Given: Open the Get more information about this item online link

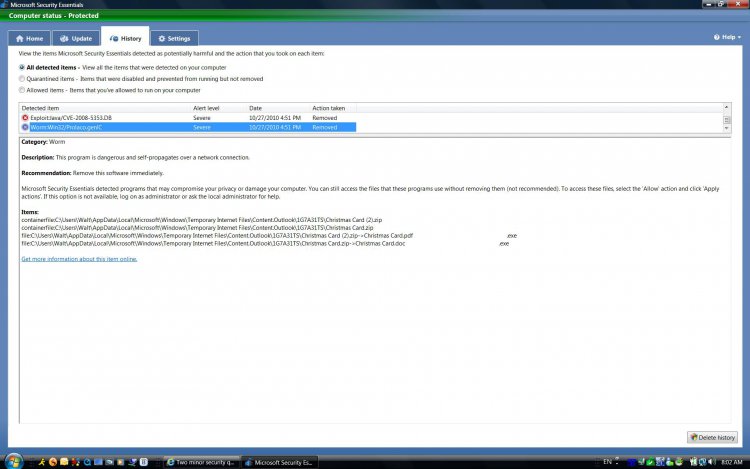Looking at the screenshot, I should 79,259.
